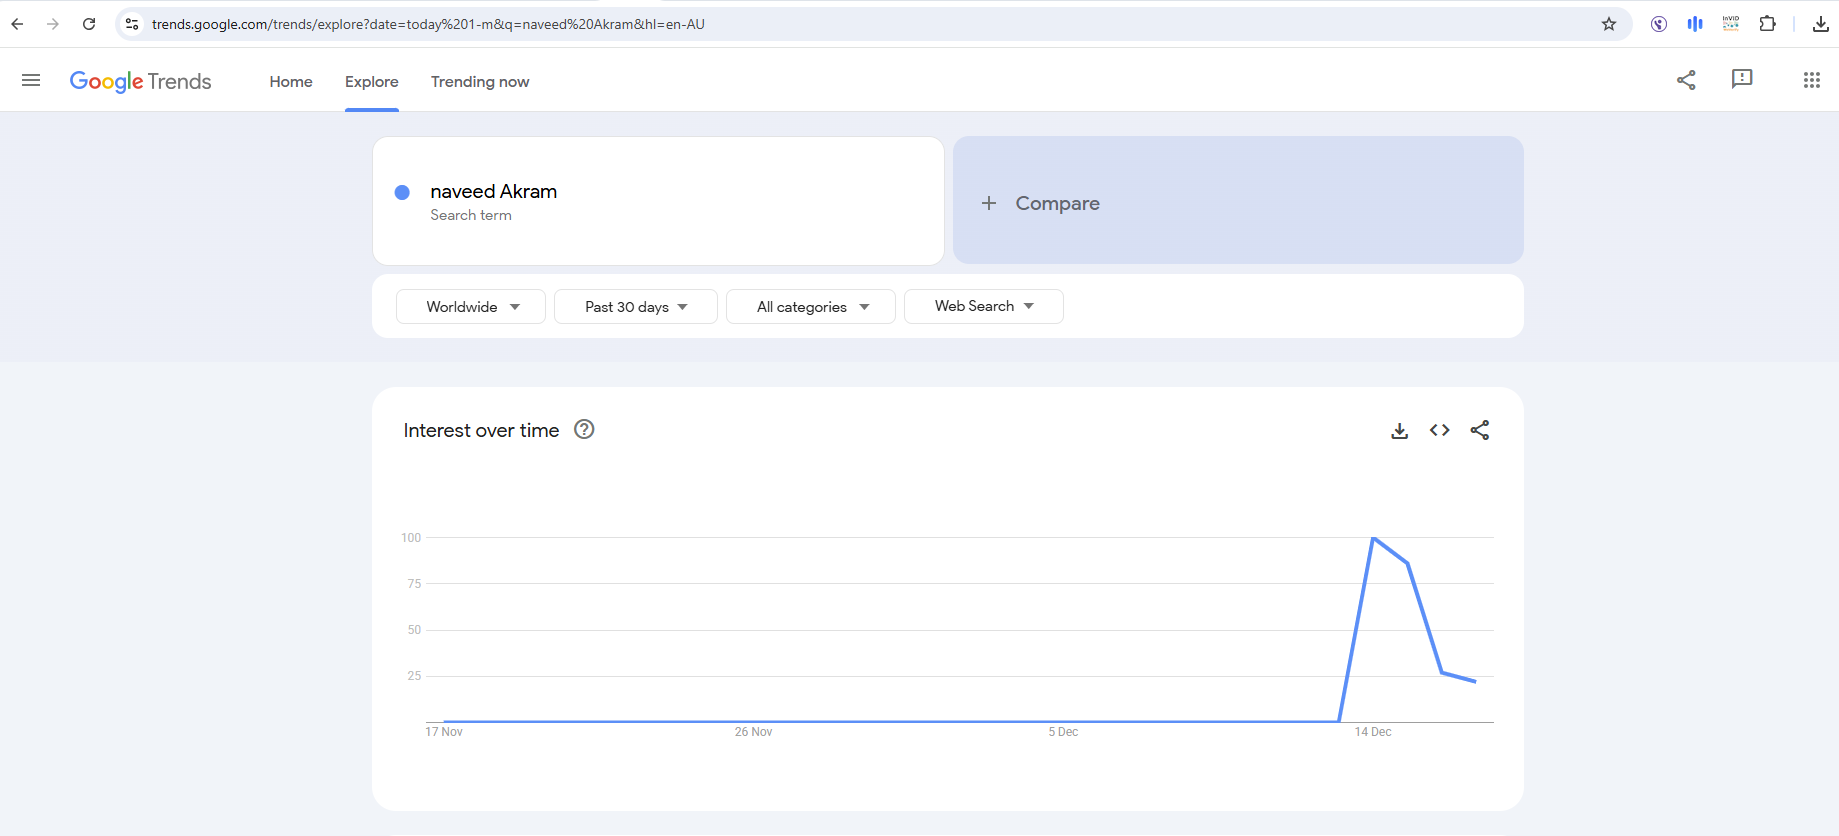Open Interest over time help icon
This screenshot has width=1839, height=836.
coord(584,429)
